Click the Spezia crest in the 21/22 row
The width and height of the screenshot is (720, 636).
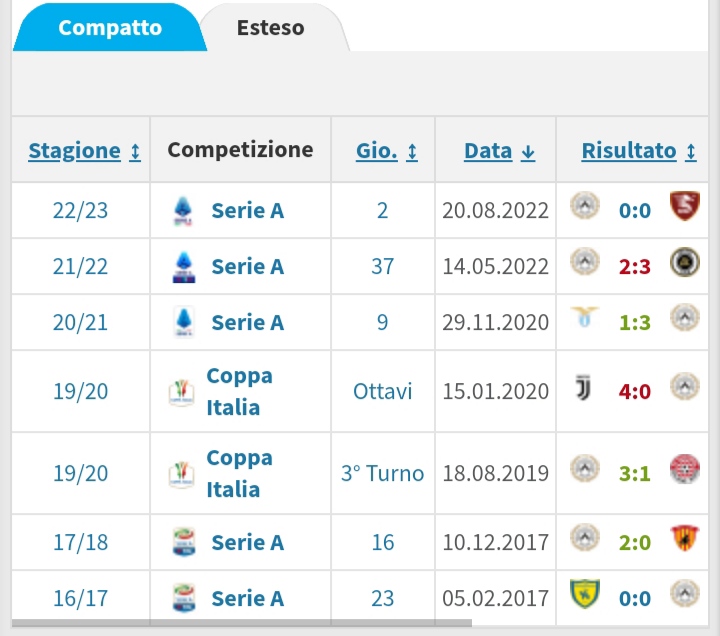coord(685,265)
